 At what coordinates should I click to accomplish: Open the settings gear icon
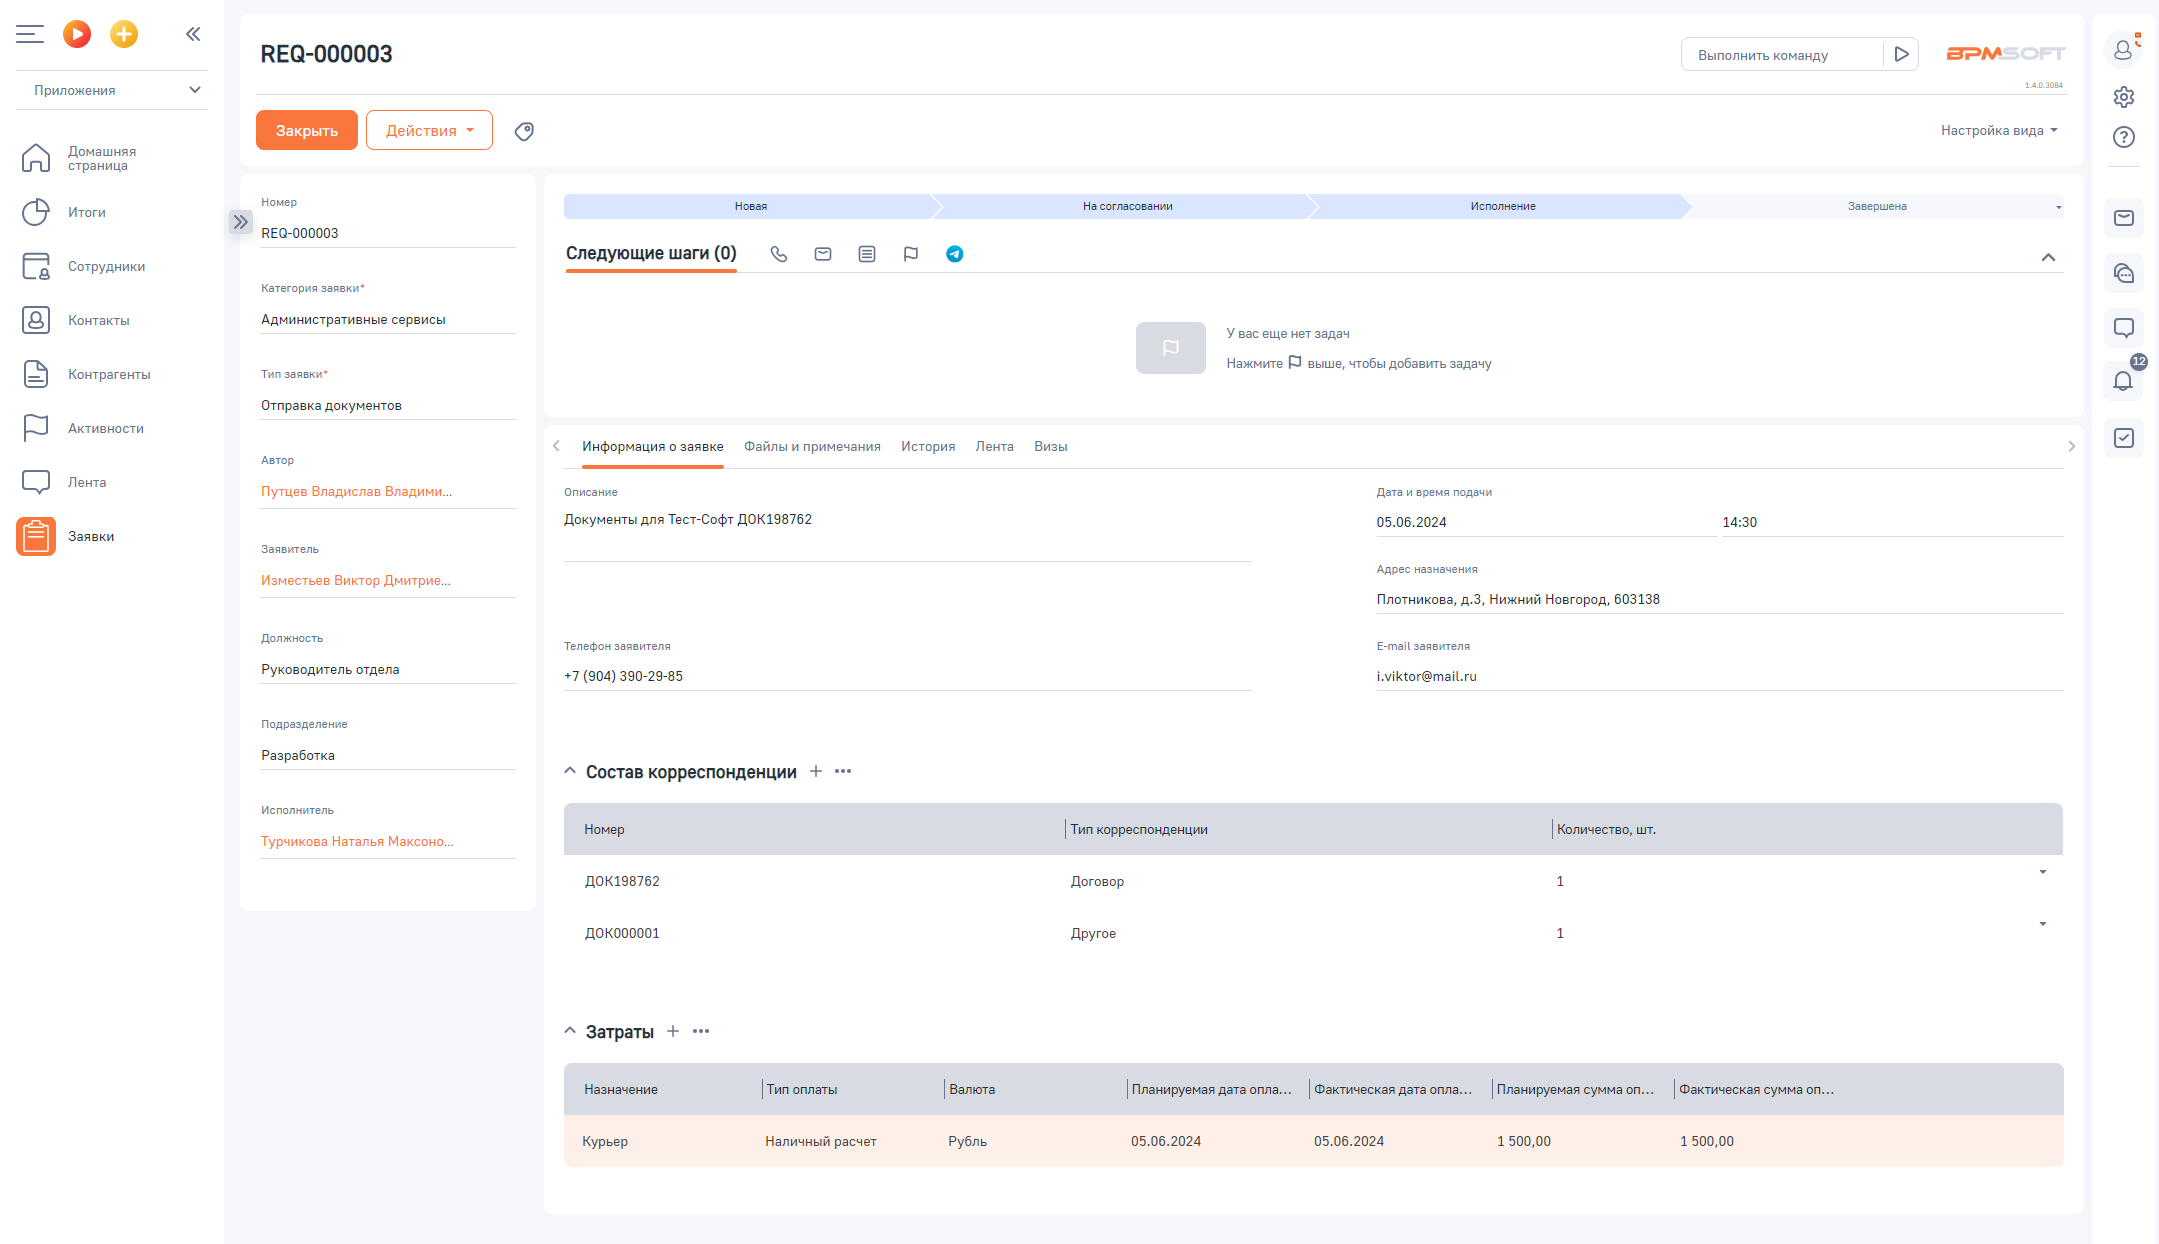pyautogui.click(x=2124, y=97)
